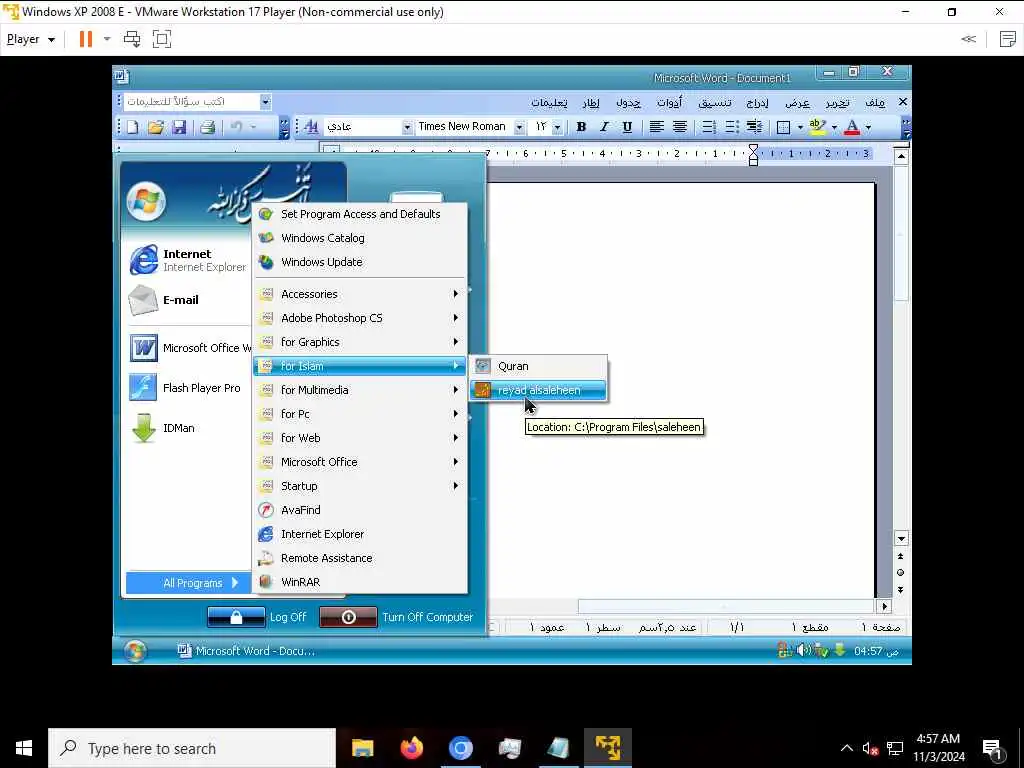Open Windows Catalog entry
Image resolution: width=1024 pixels, height=768 pixels.
coord(359,238)
